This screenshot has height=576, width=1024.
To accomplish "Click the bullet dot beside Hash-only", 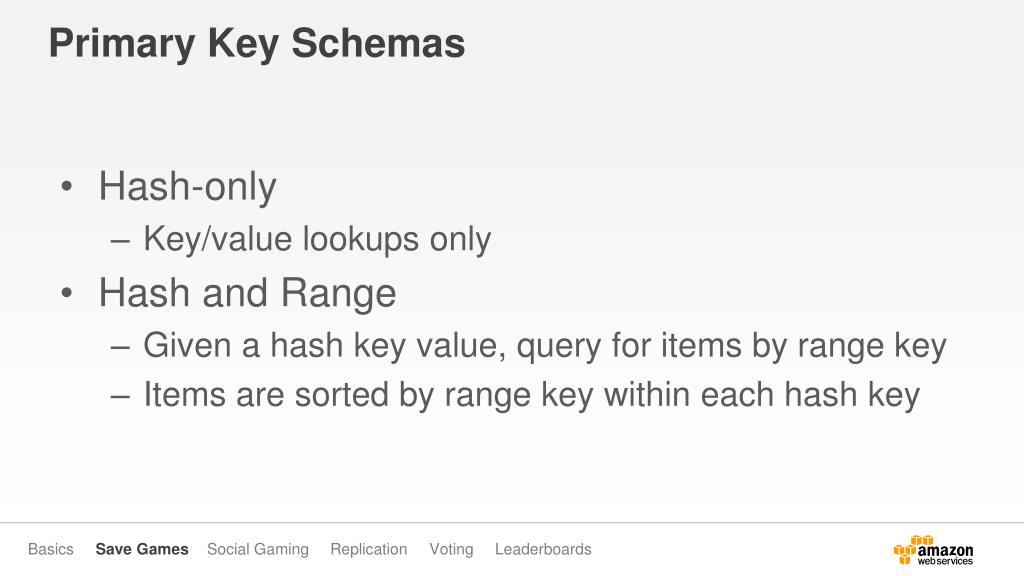I will (x=67, y=187).
